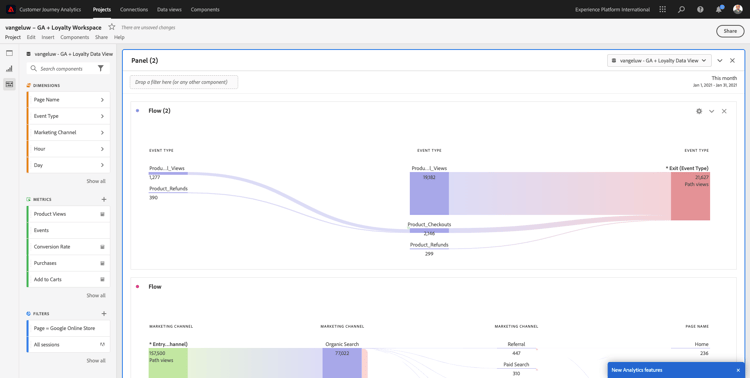This screenshot has width=750, height=378.
Task: Open the data view dropdown in Panel (2)
Action: 659,61
